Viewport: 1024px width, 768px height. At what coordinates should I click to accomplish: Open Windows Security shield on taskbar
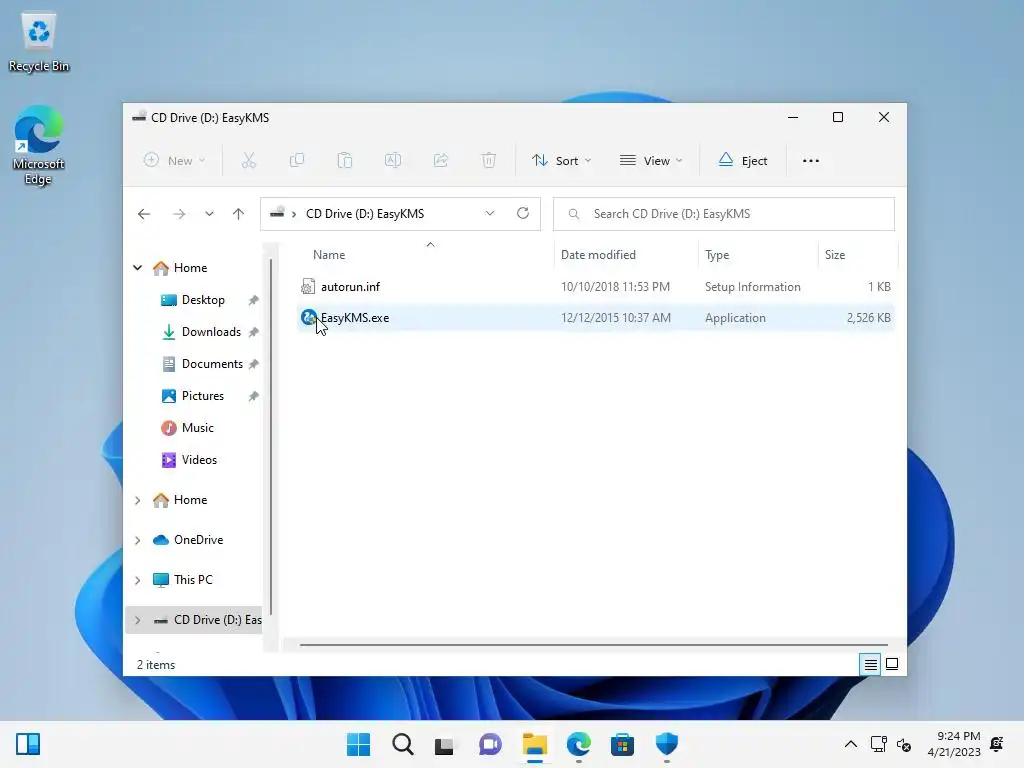(x=667, y=744)
